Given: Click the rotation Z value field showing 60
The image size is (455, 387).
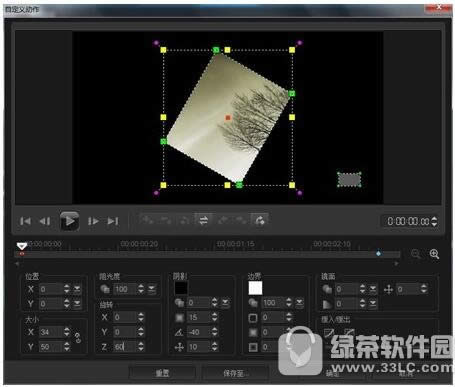Looking at the screenshot, I should pos(125,347).
